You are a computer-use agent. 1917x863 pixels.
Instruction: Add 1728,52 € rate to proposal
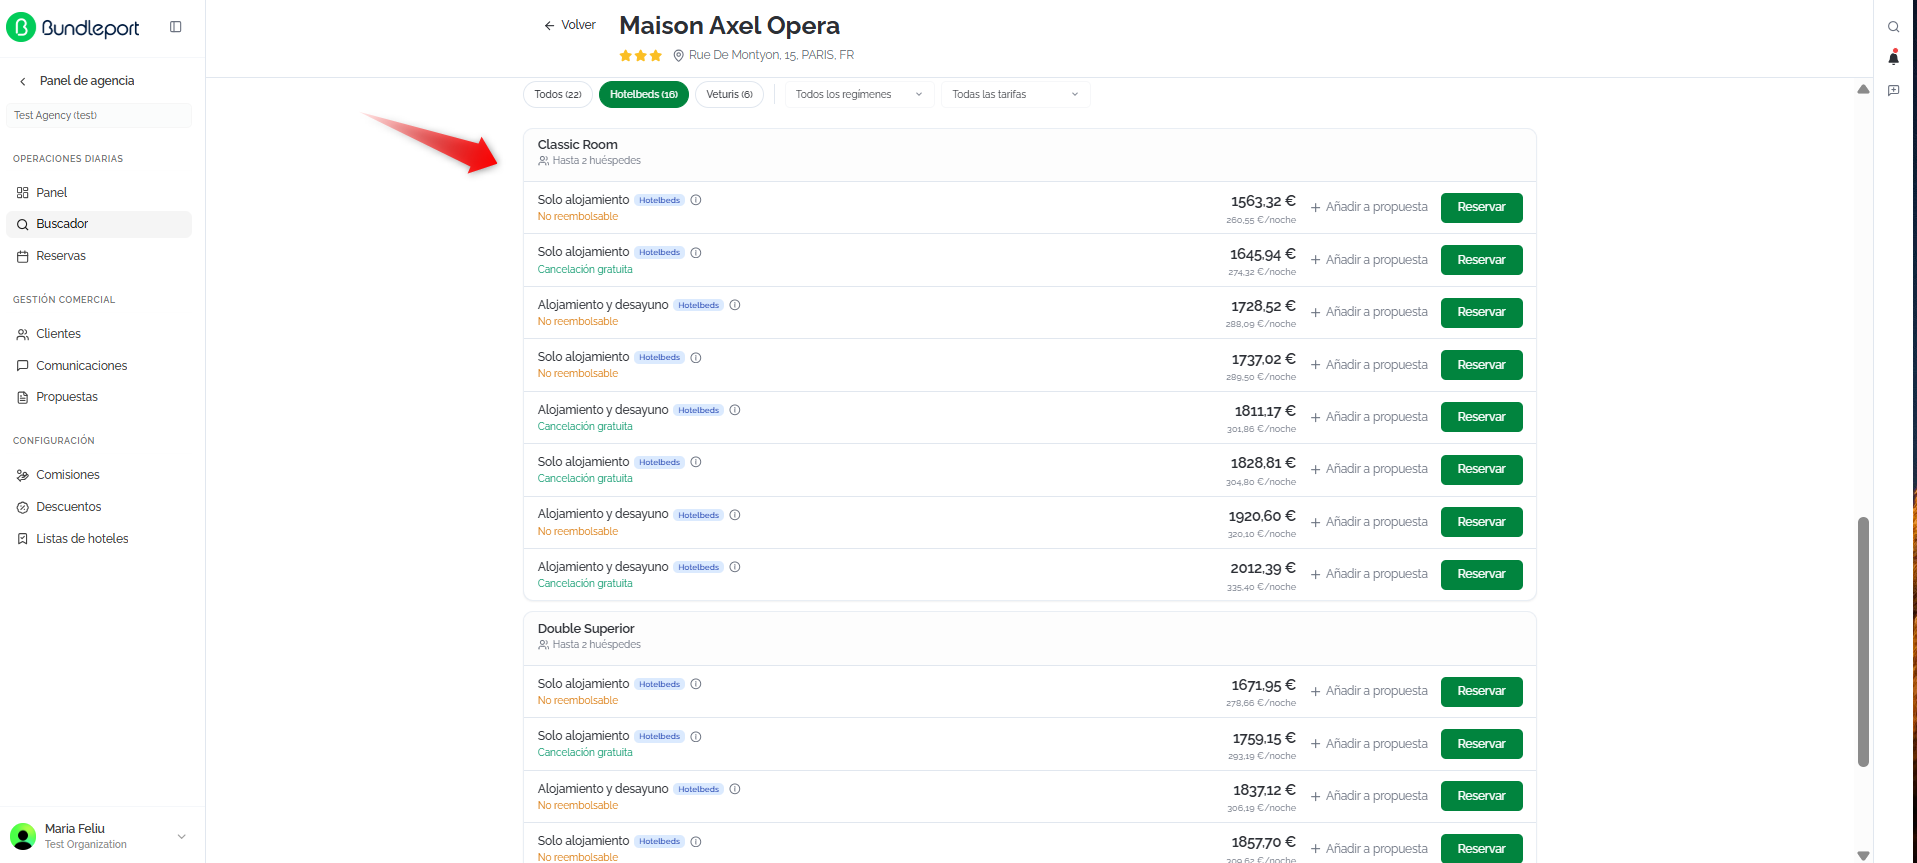coord(1369,312)
